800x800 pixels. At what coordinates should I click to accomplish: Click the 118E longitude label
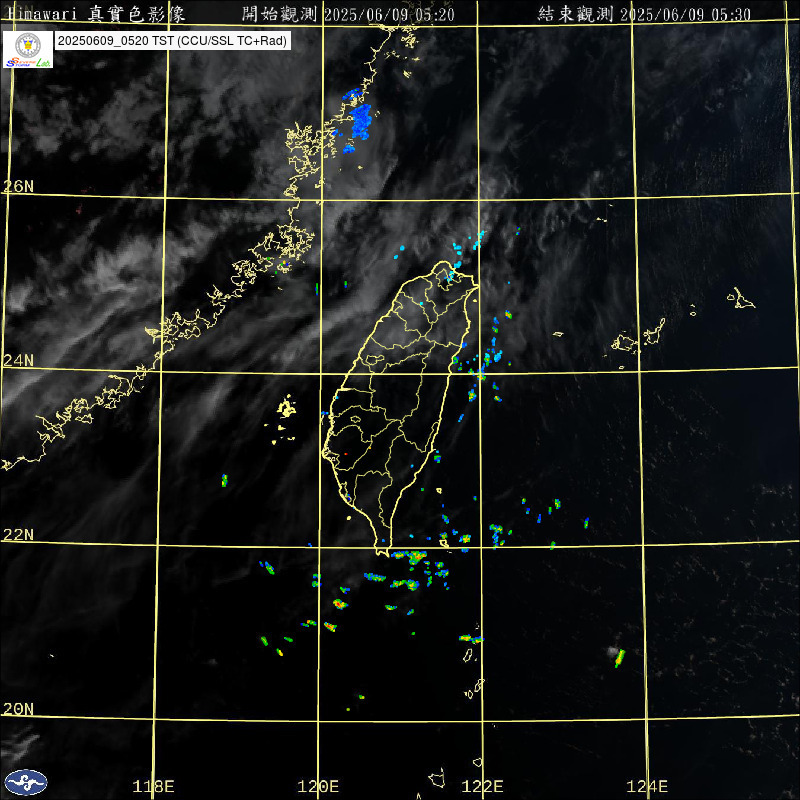click(153, 786)
